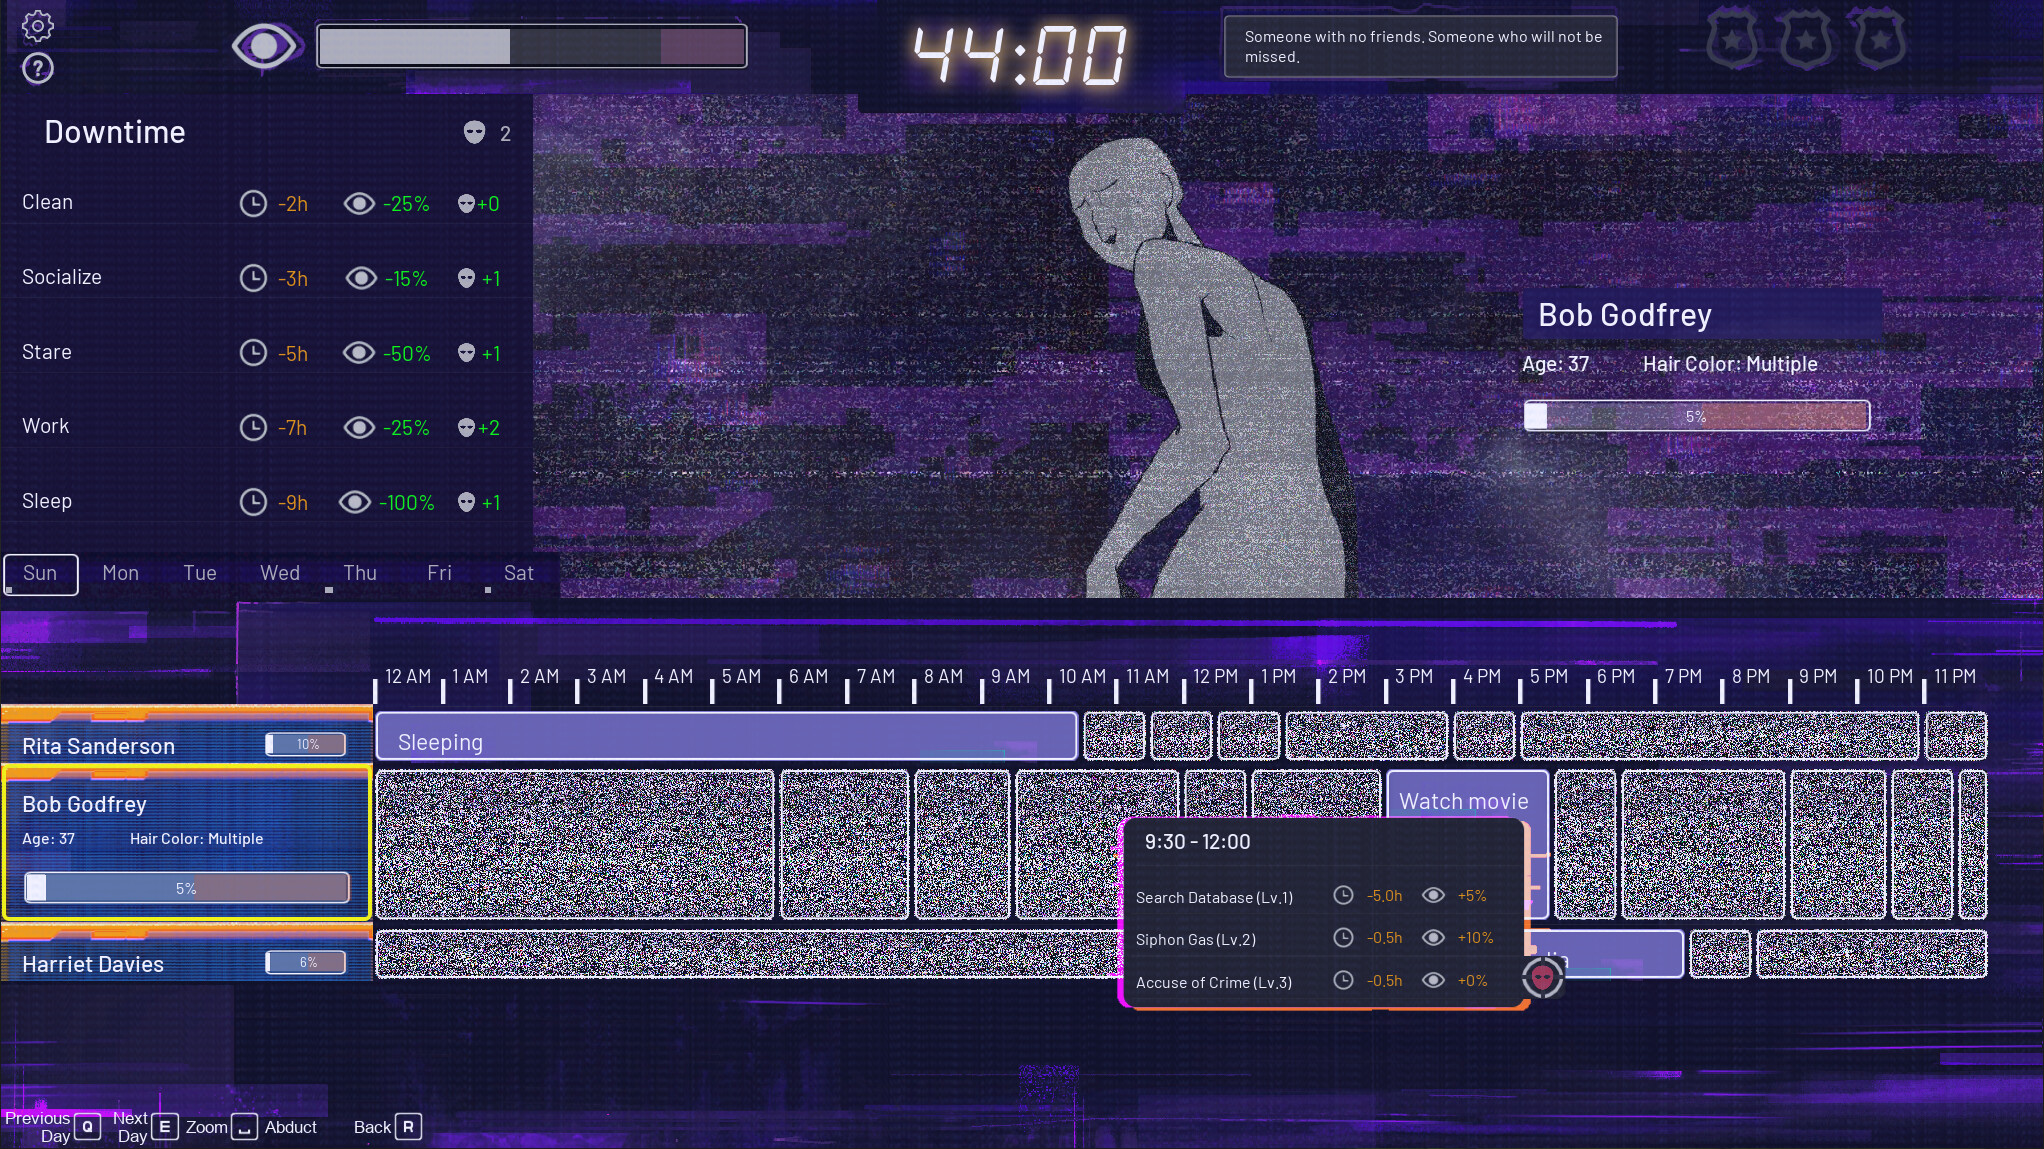Select the Watch movie schedule block
2044x1149 pixels.
pos(1464,800)
